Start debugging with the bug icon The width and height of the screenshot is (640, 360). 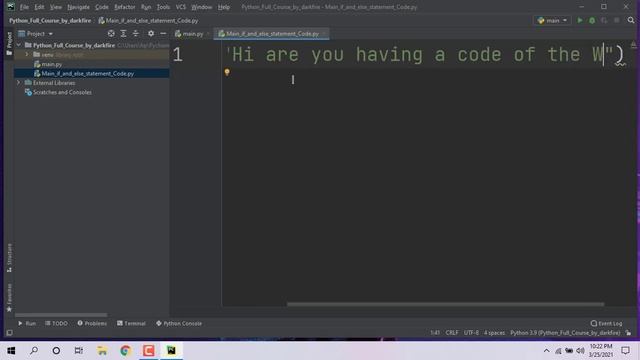click(592, 20)
